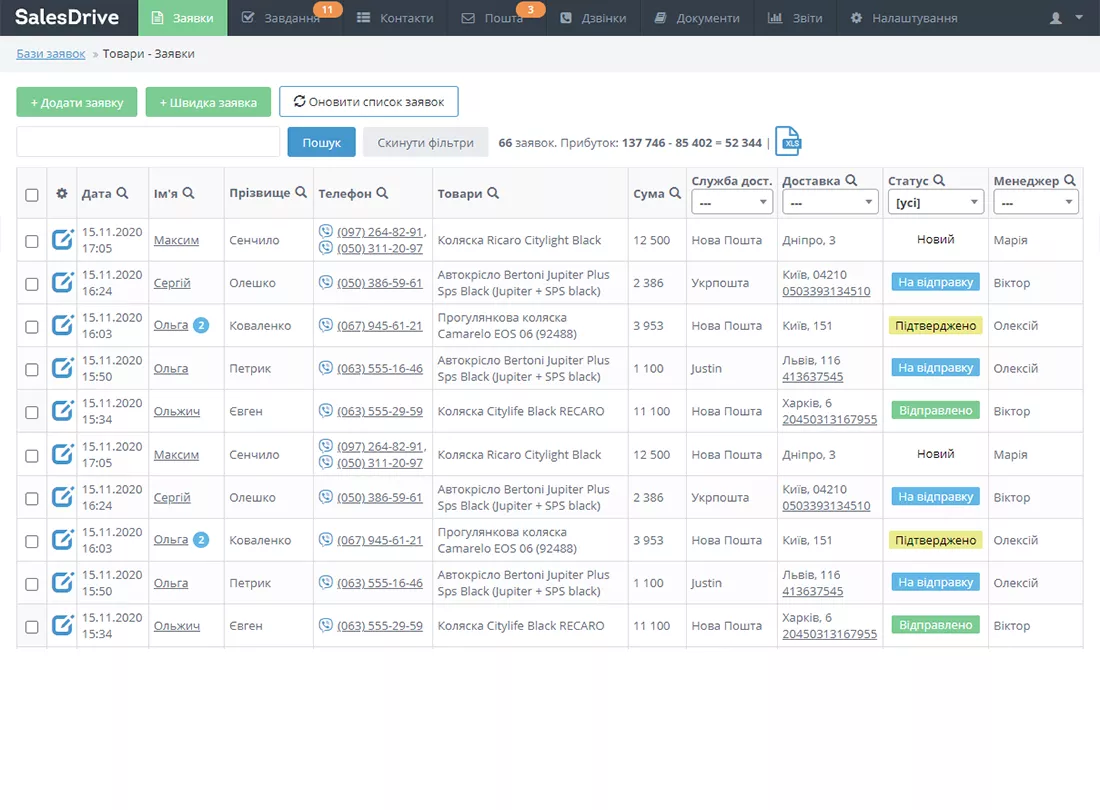The width and height of the screenshot is (1100, 810).
Task: Click the Доставка column search magnifier
Action: [x=851, y=180]
